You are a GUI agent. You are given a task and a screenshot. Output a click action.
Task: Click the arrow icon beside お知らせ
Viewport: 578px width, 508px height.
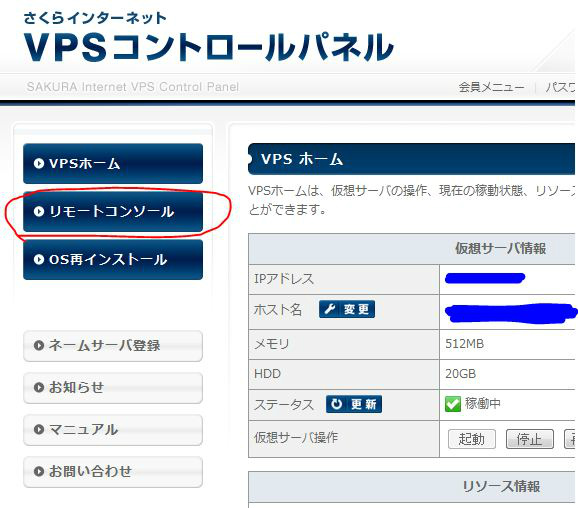click(39, 388)
